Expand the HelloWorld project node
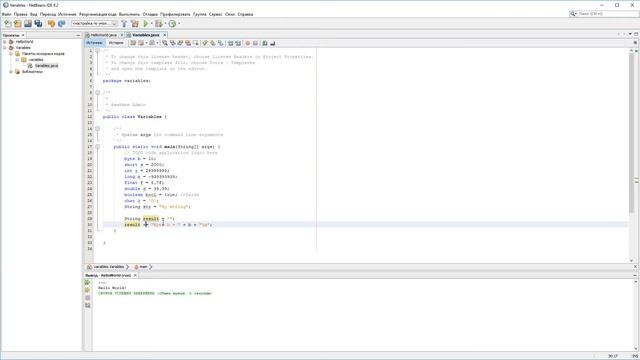Viewport: 640px width, 360px height. pyautogui.click(x=5, y=42)
